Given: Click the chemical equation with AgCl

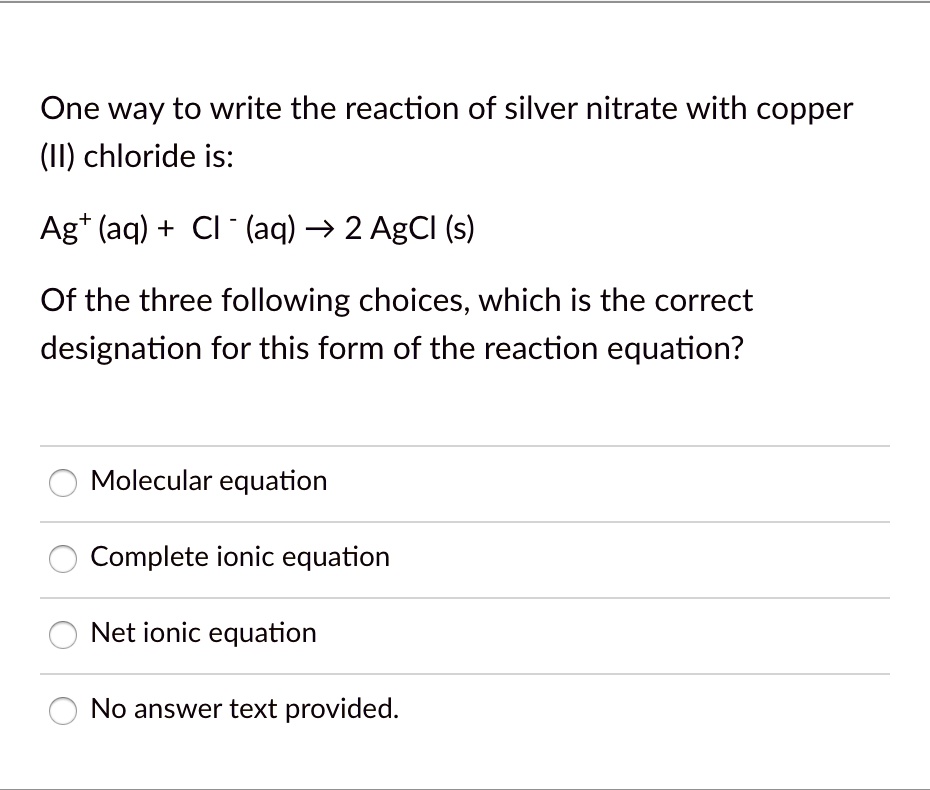Looking at the screenshot, I should point(257,228).
